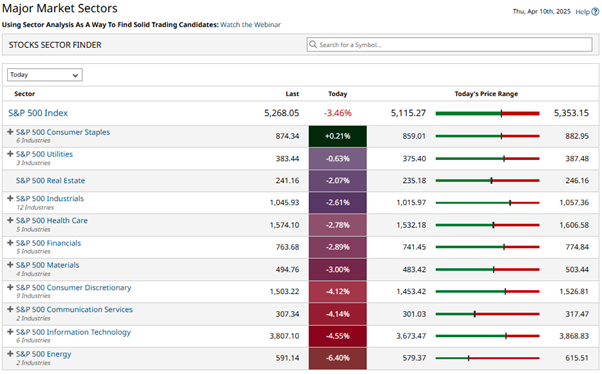The width and height of the screenshot is (602, 374).
Task: Open the S&P 500 Index link
Action: 38,113
